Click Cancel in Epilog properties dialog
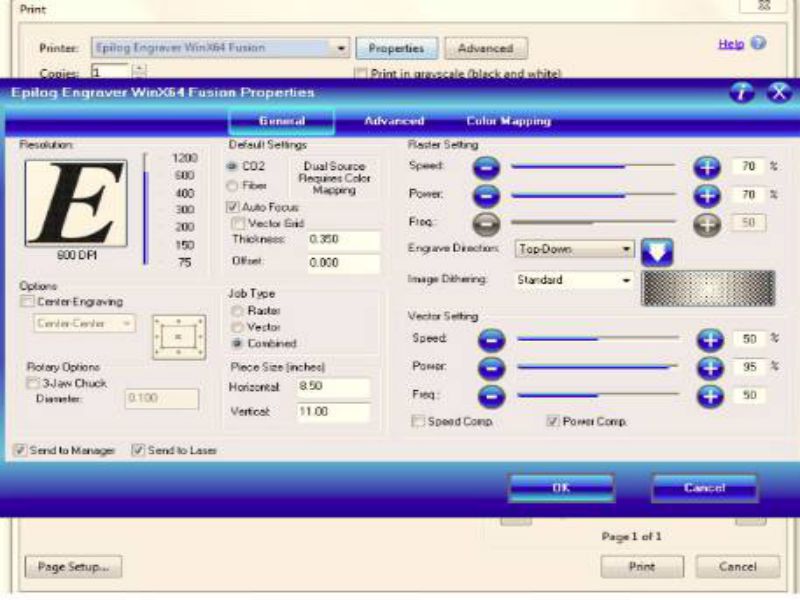 (704, 488)
